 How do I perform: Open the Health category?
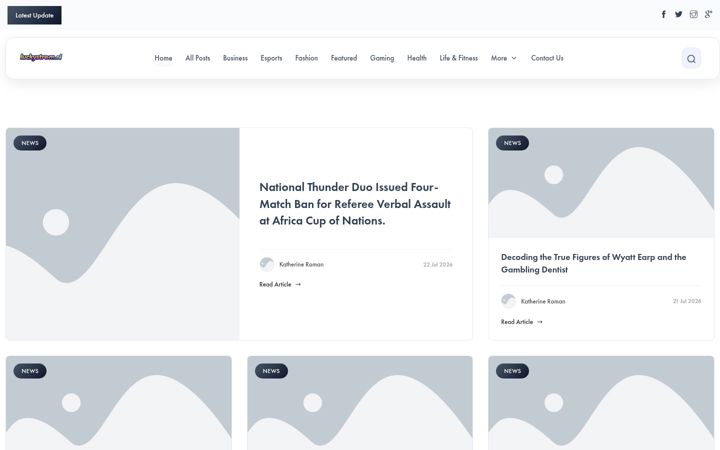coord(416,58)
